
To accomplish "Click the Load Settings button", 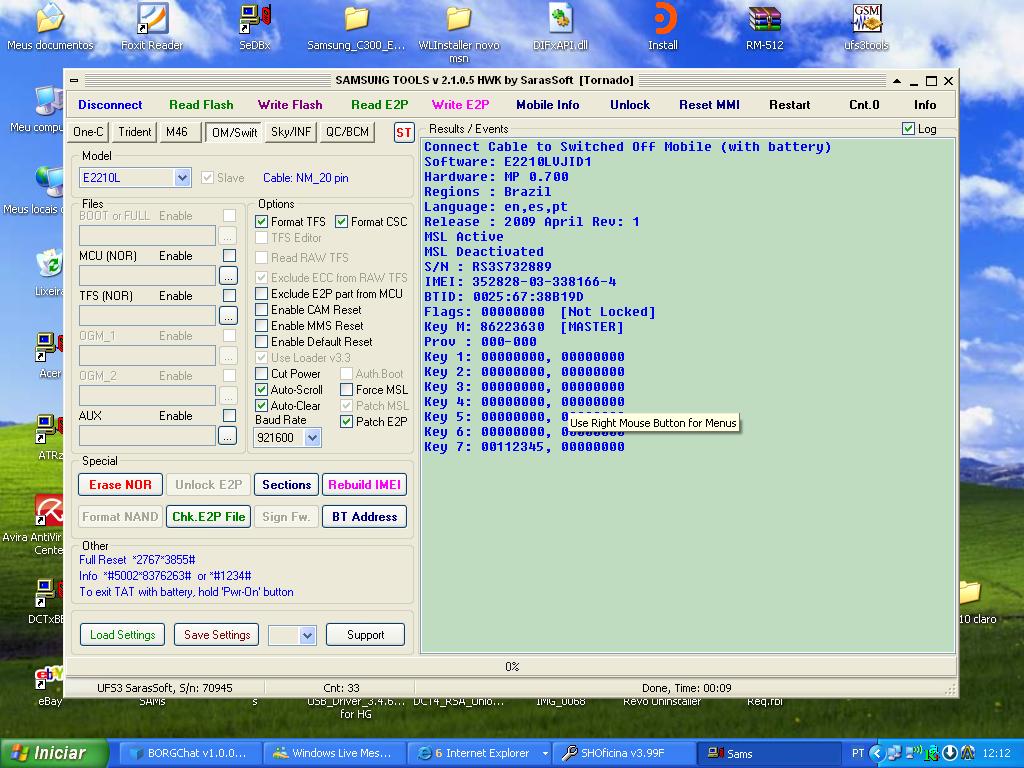I will coord(123,635).
